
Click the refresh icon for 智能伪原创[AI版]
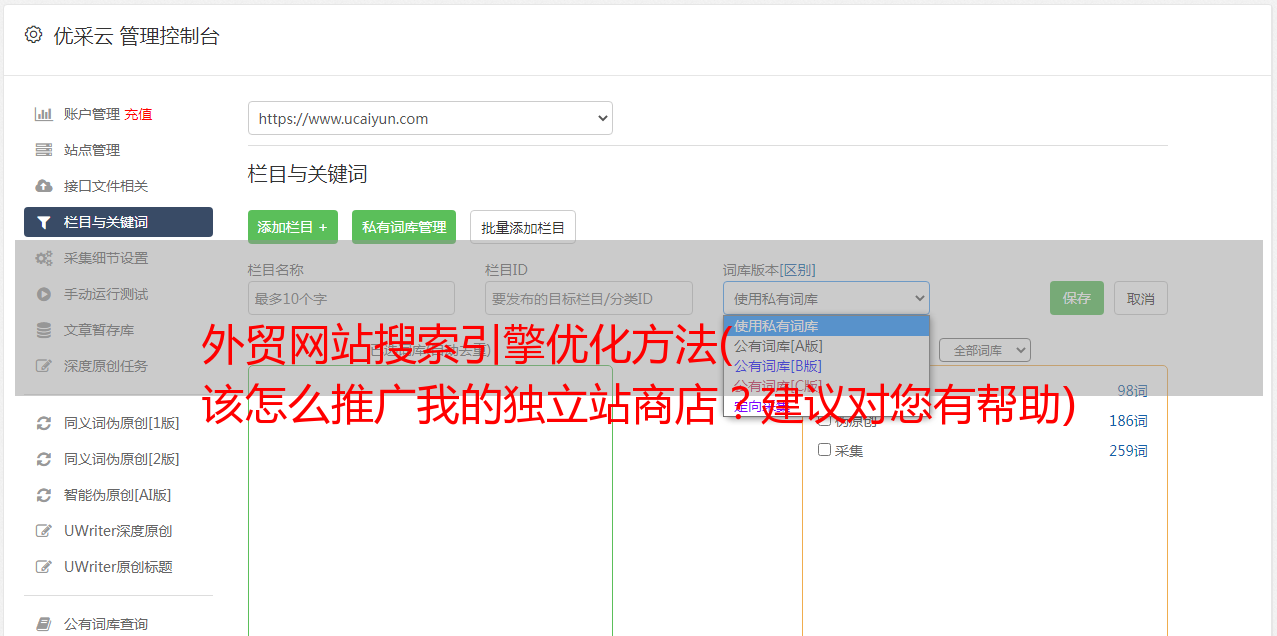(x=44, y=495)
